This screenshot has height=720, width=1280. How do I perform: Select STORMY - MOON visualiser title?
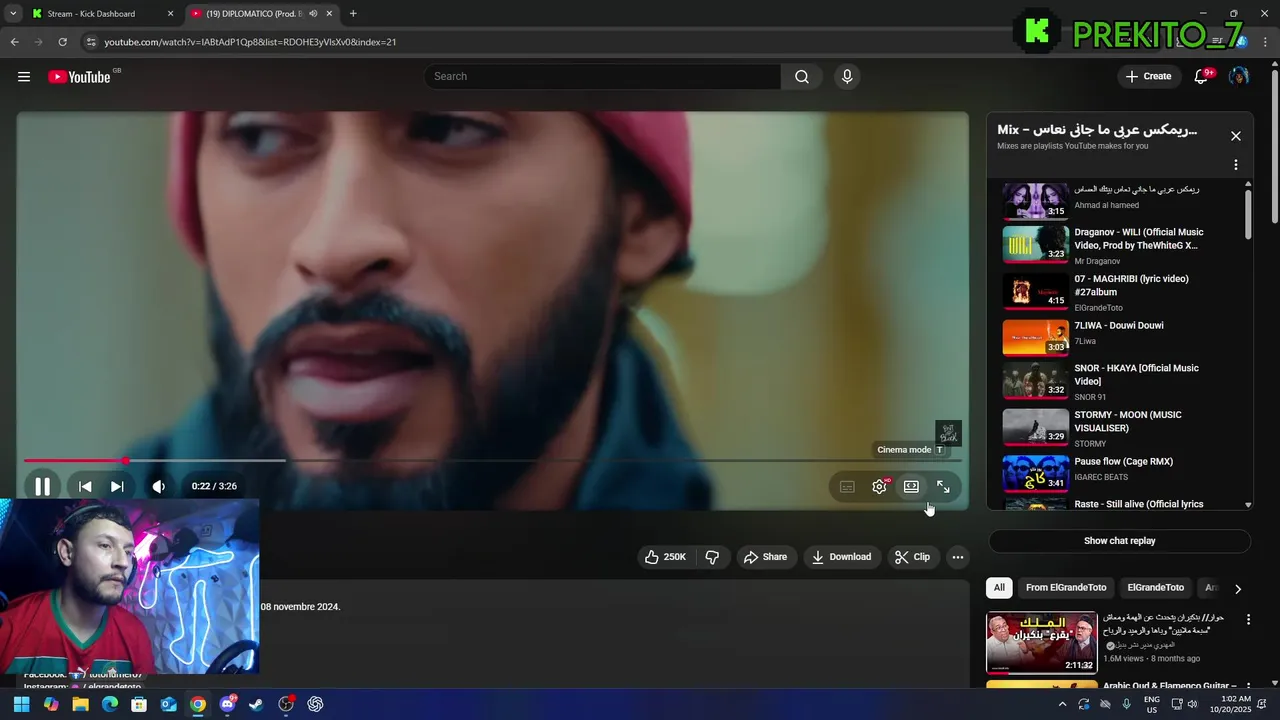pyautogui.click(x=1128, y=421)
